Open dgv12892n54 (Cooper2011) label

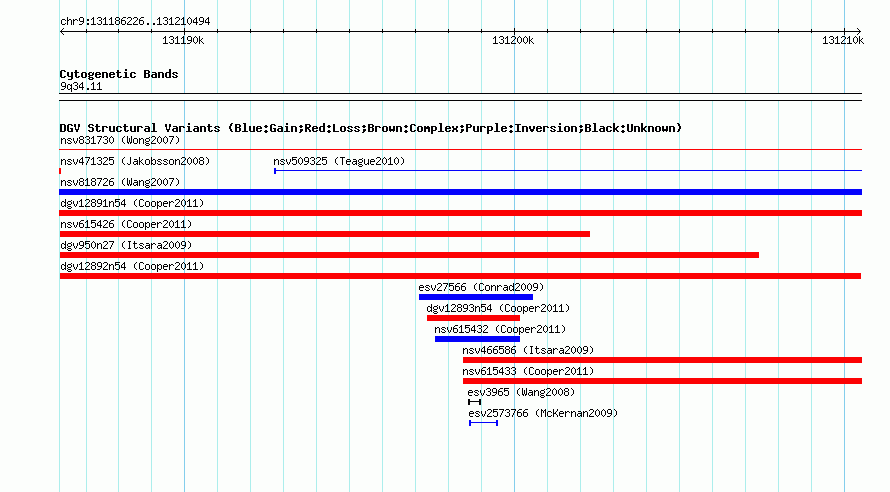[x=132, y=266]
